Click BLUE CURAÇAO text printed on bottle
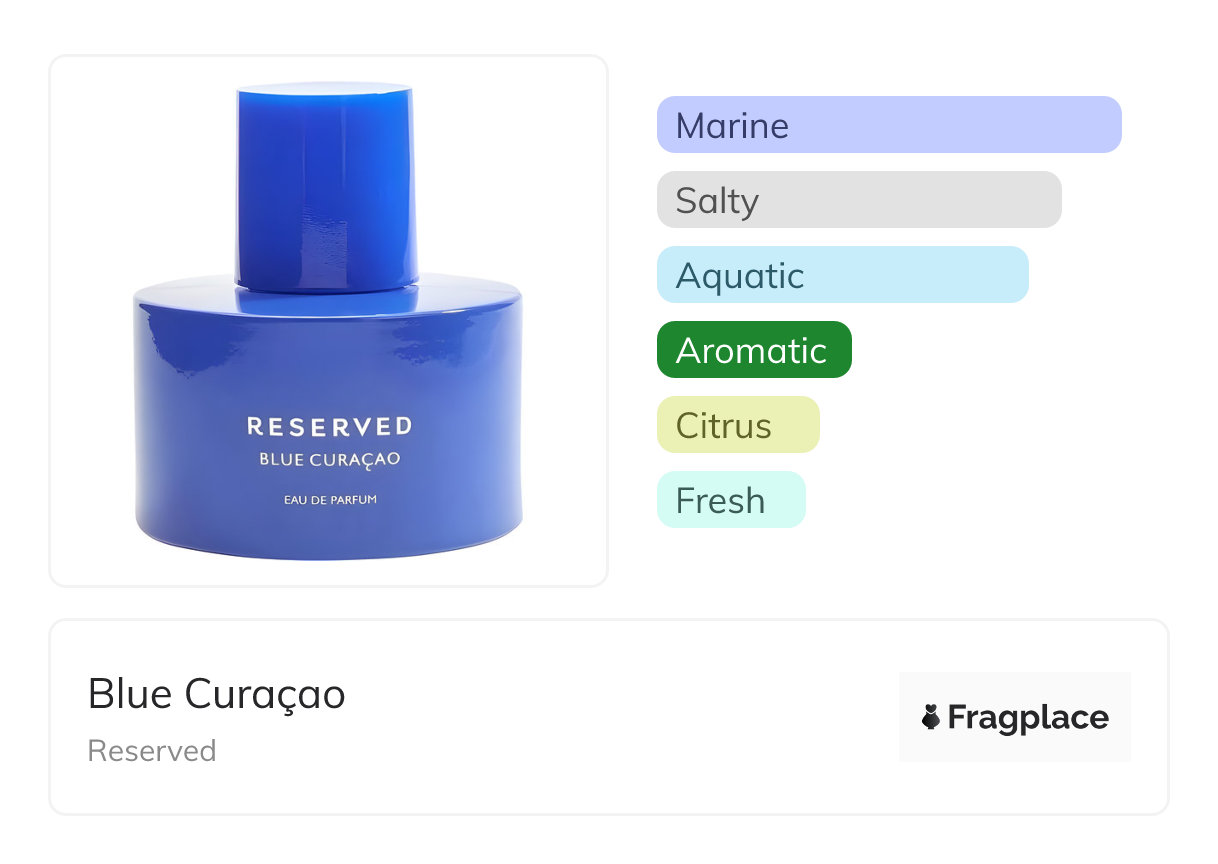This screenshot has height=864, width=1218. pyautogui.click(x=329, y=459)
